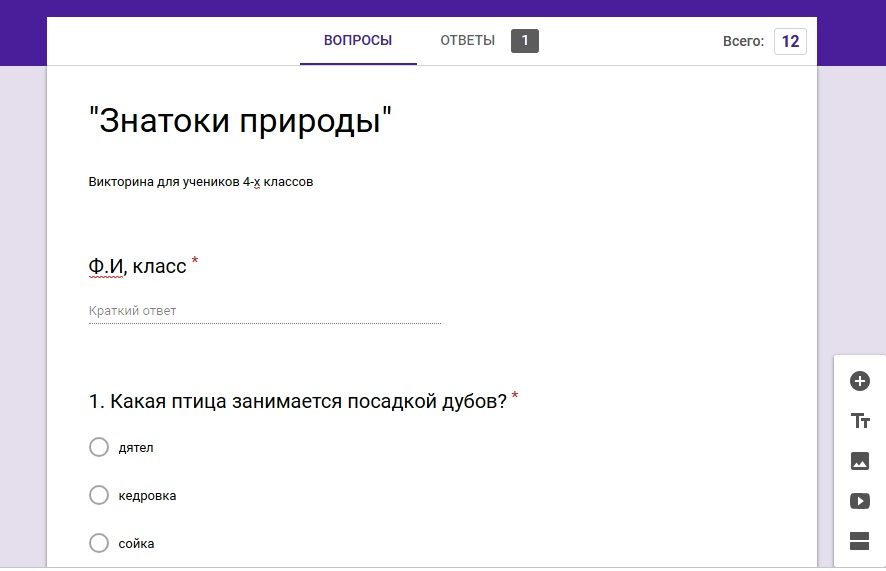Screen dimensions: 886x571
Task: Add title and description with the Tt icon
Action: [x=859, y=421]
